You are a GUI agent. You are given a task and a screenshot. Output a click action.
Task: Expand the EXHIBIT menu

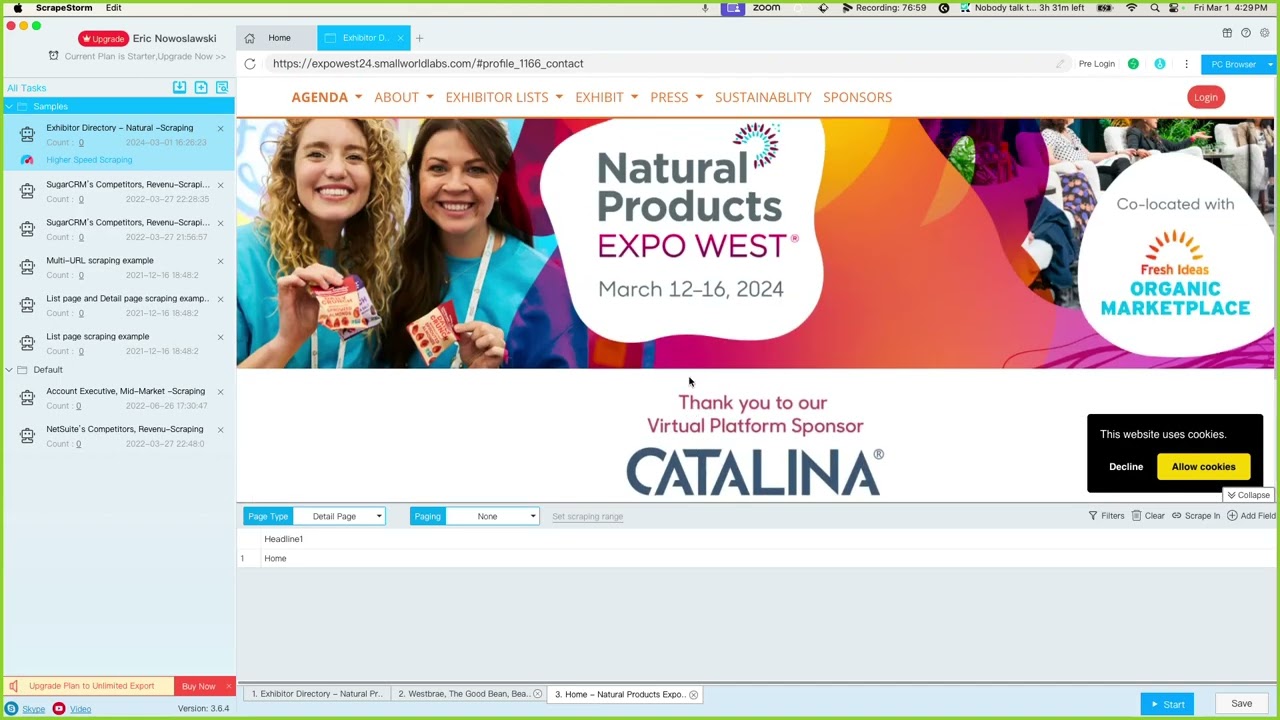pos(607,97)
